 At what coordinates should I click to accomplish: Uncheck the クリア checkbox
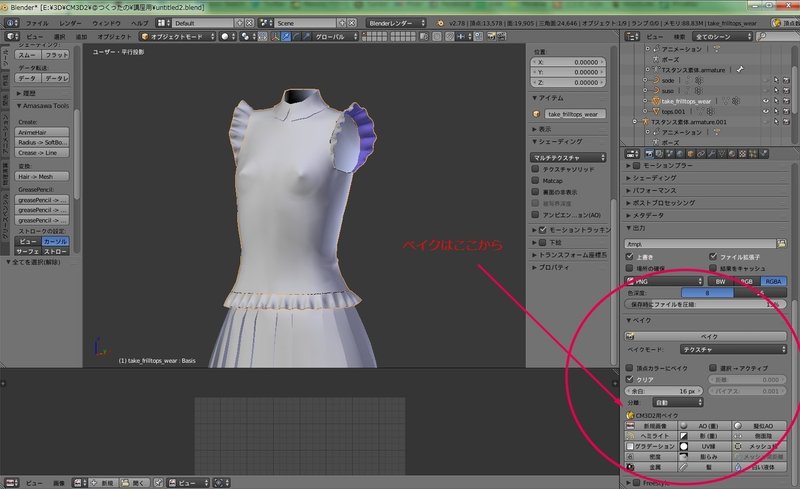(x=629, y=379)
